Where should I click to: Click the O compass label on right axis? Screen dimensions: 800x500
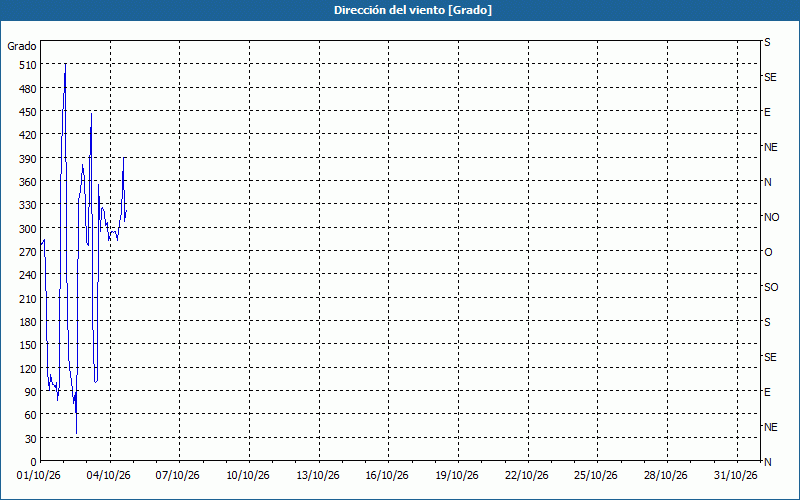[x=768, y=252]
